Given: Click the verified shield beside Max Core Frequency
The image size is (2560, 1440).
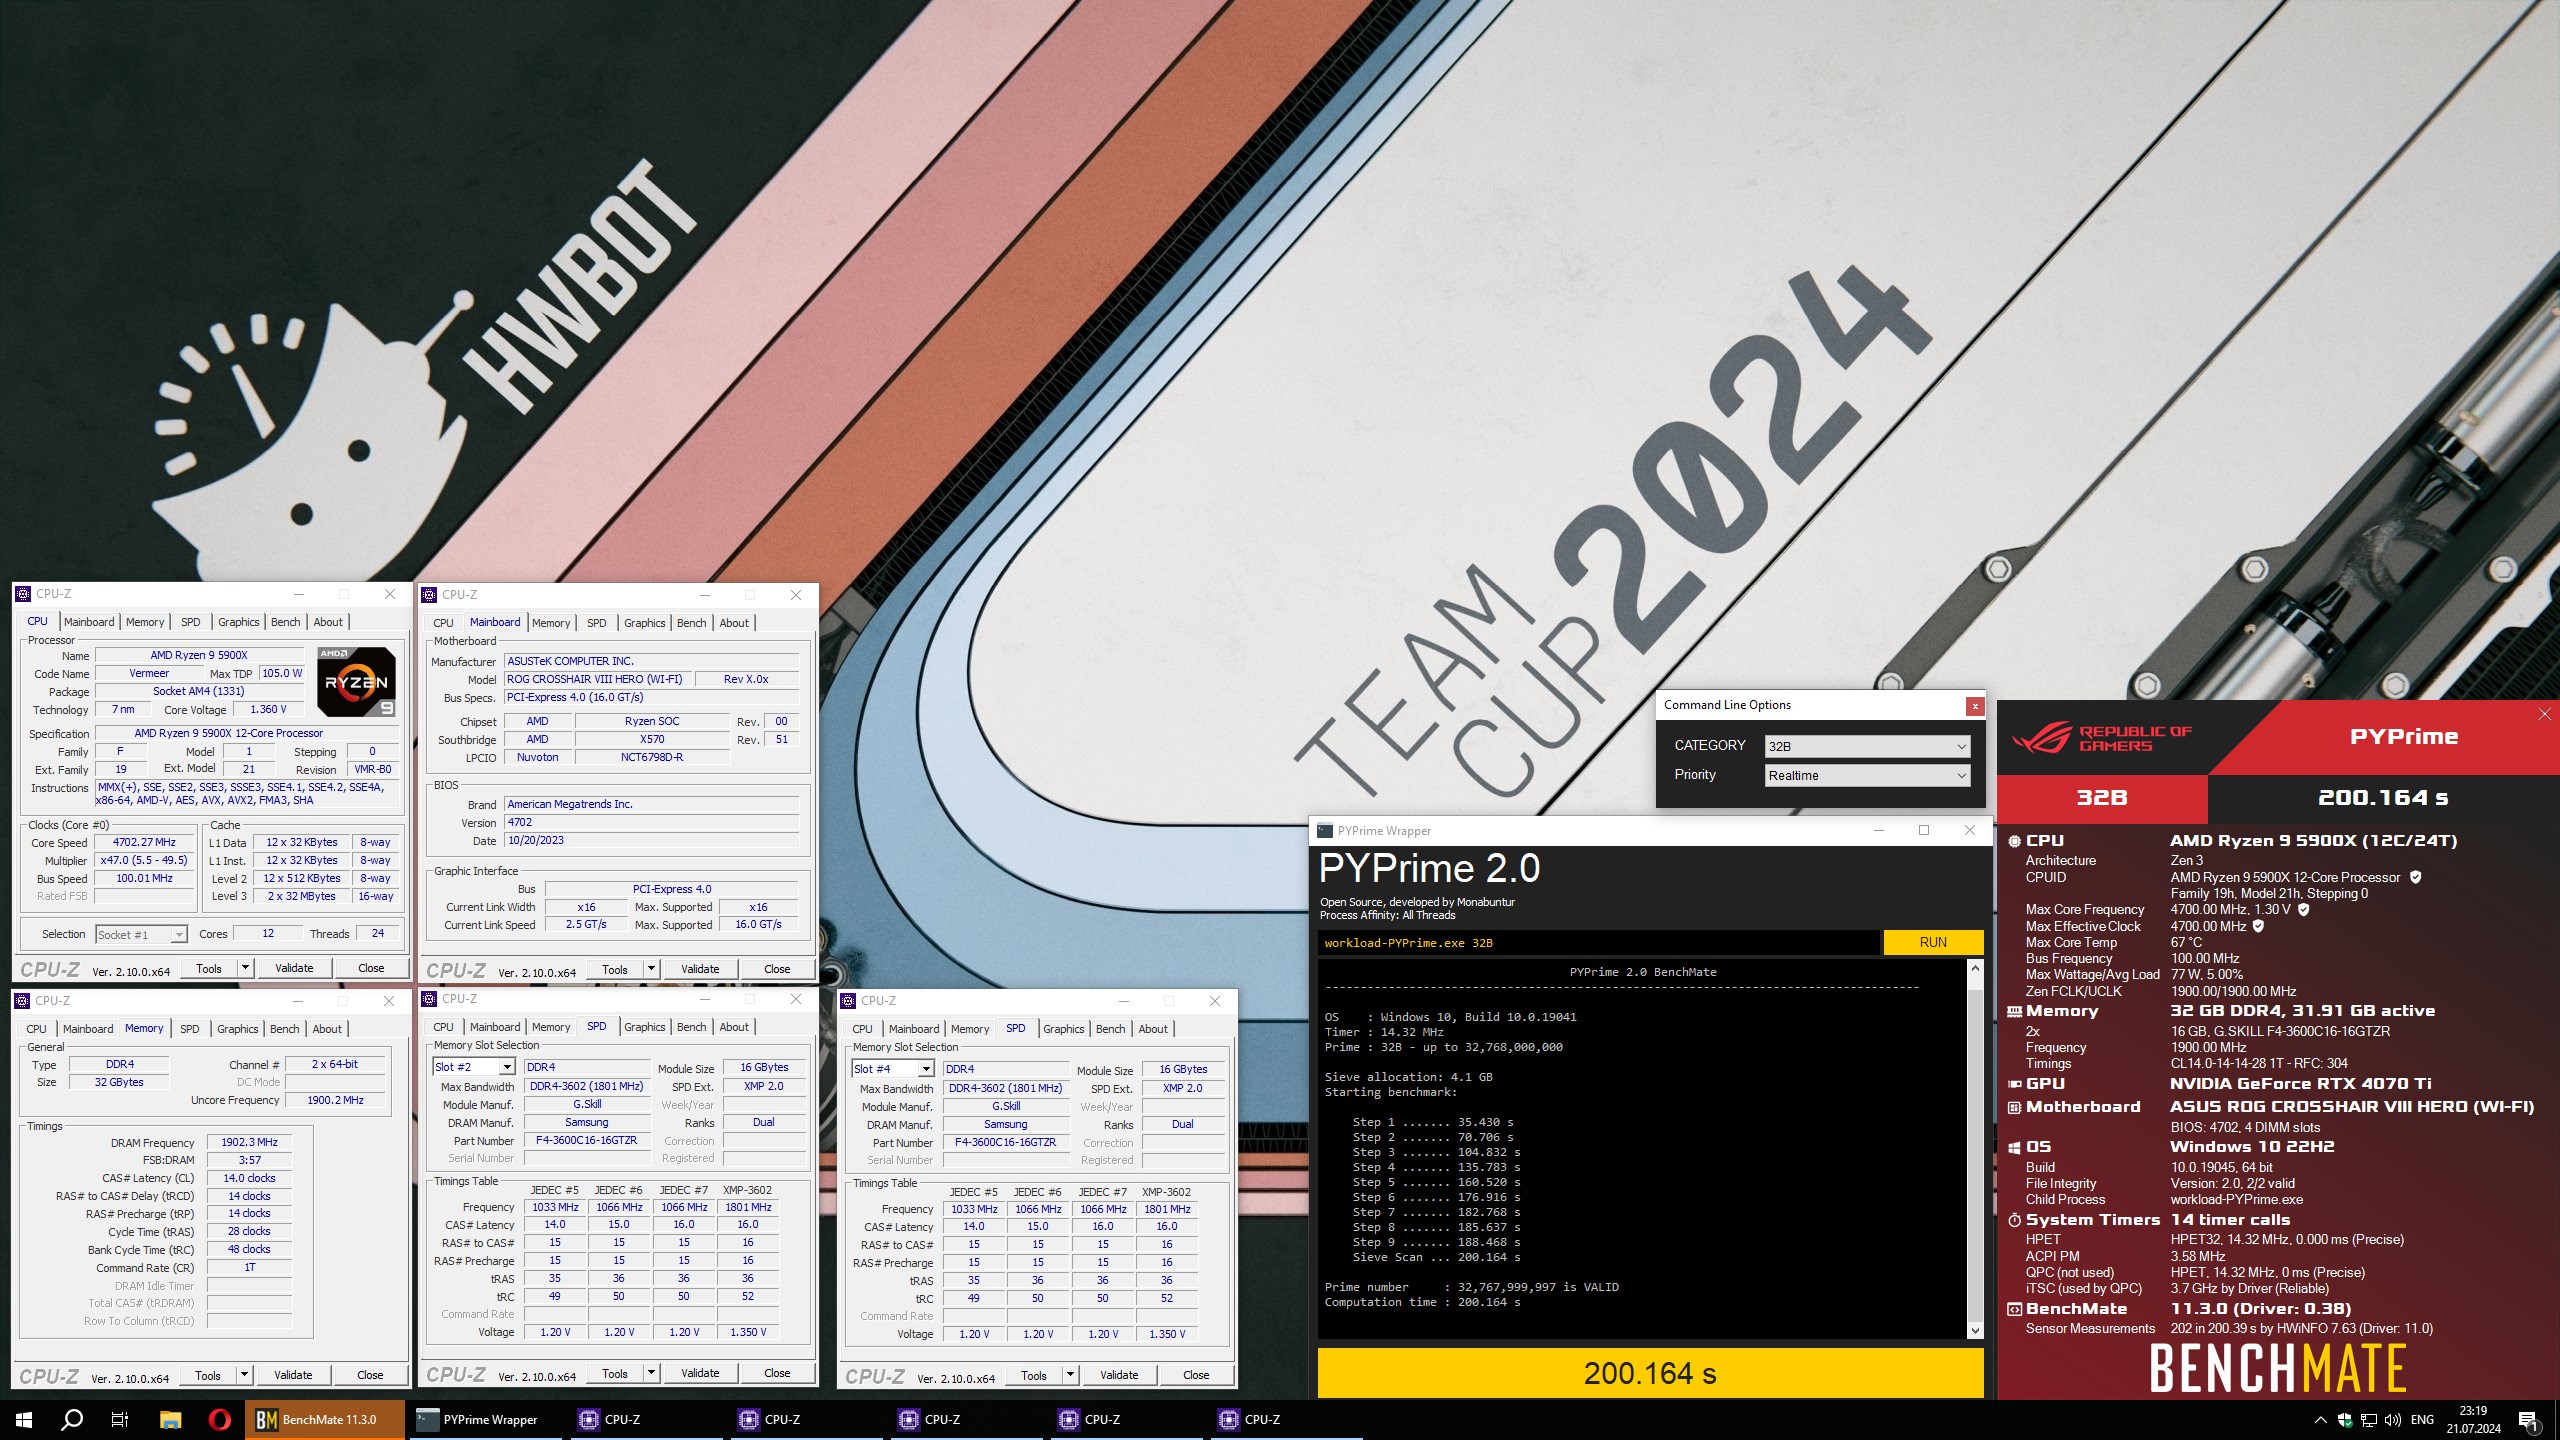Looking at the screenshot, I should [2303, 909].
